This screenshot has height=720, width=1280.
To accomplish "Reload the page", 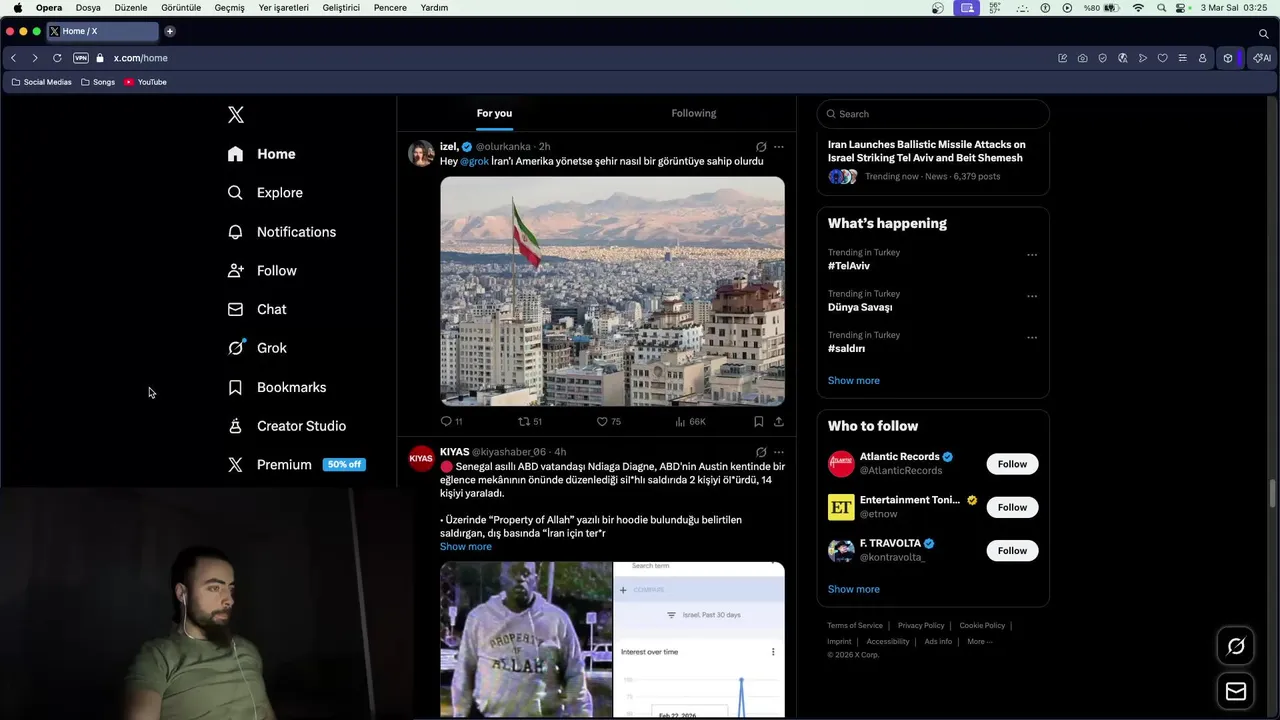I will pyautogui.click(x=57, y=58).
